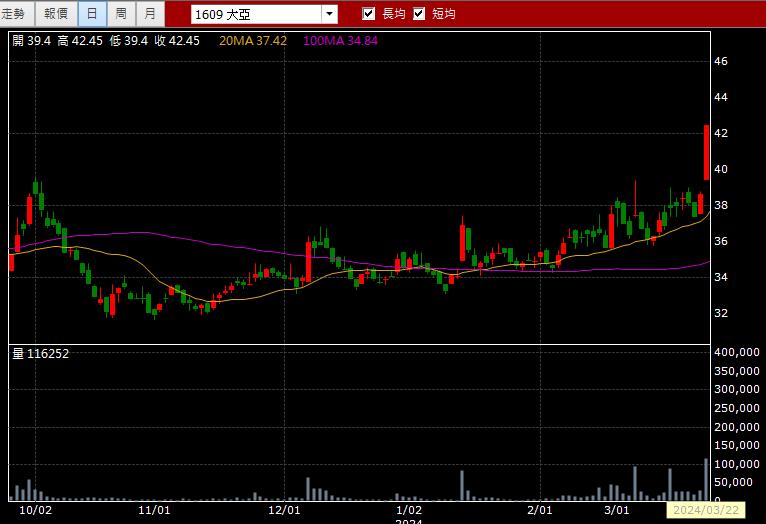Open the 報價 quote tab
The height and width of the screenshot is (524, 766).
click(x=56, y=14)
